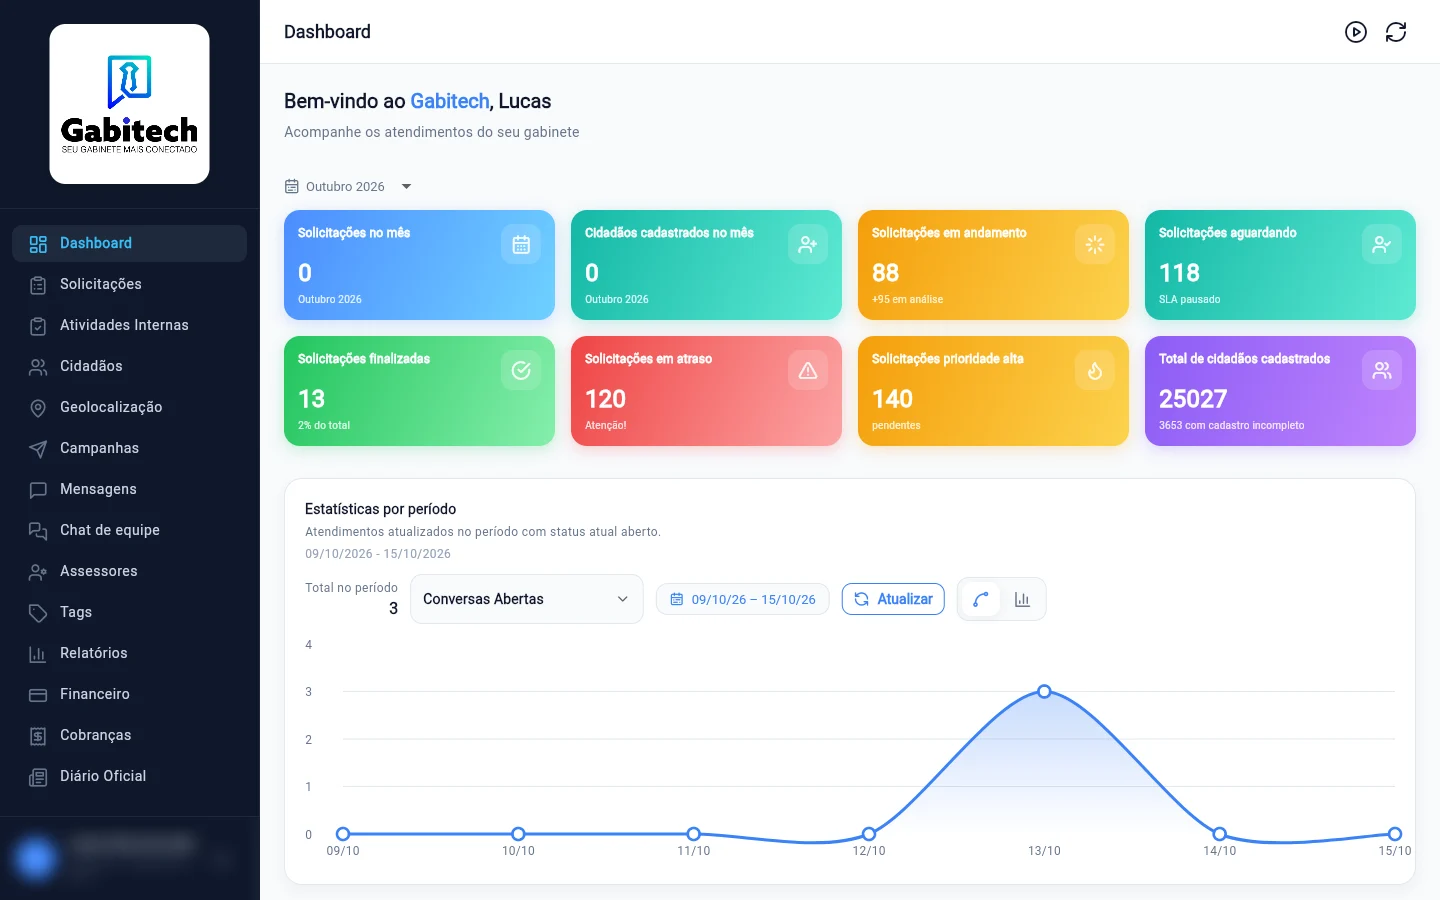Open Geolocalização from the sidebar

point(130,407)
